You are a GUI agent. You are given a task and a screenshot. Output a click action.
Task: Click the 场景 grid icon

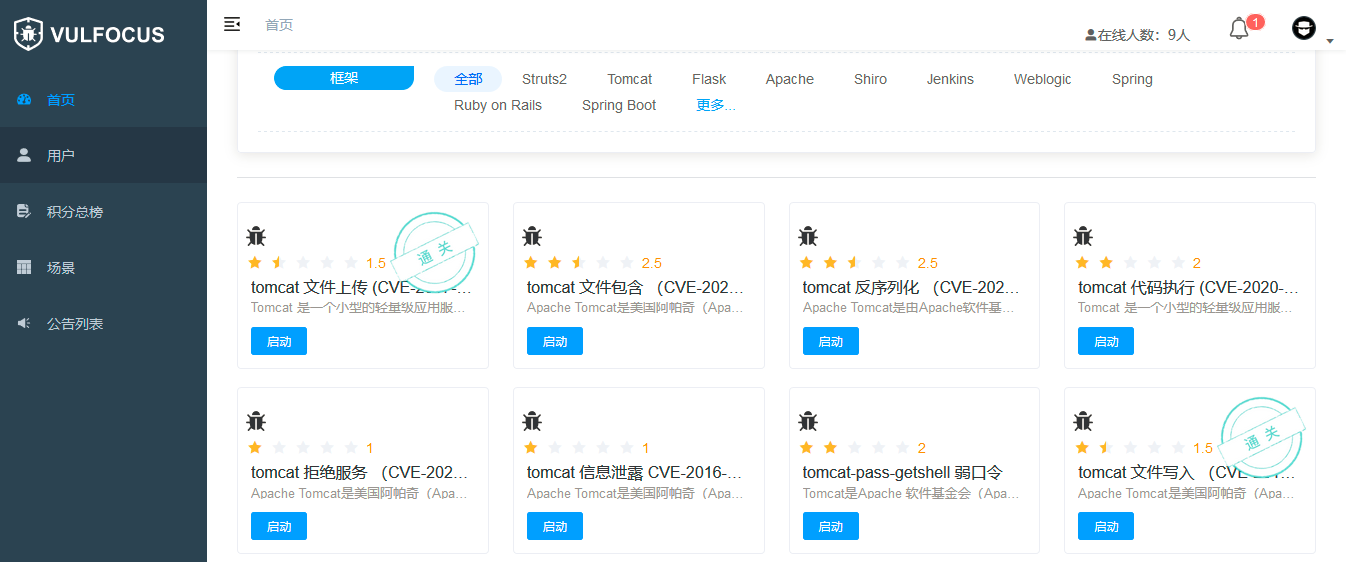25,267
